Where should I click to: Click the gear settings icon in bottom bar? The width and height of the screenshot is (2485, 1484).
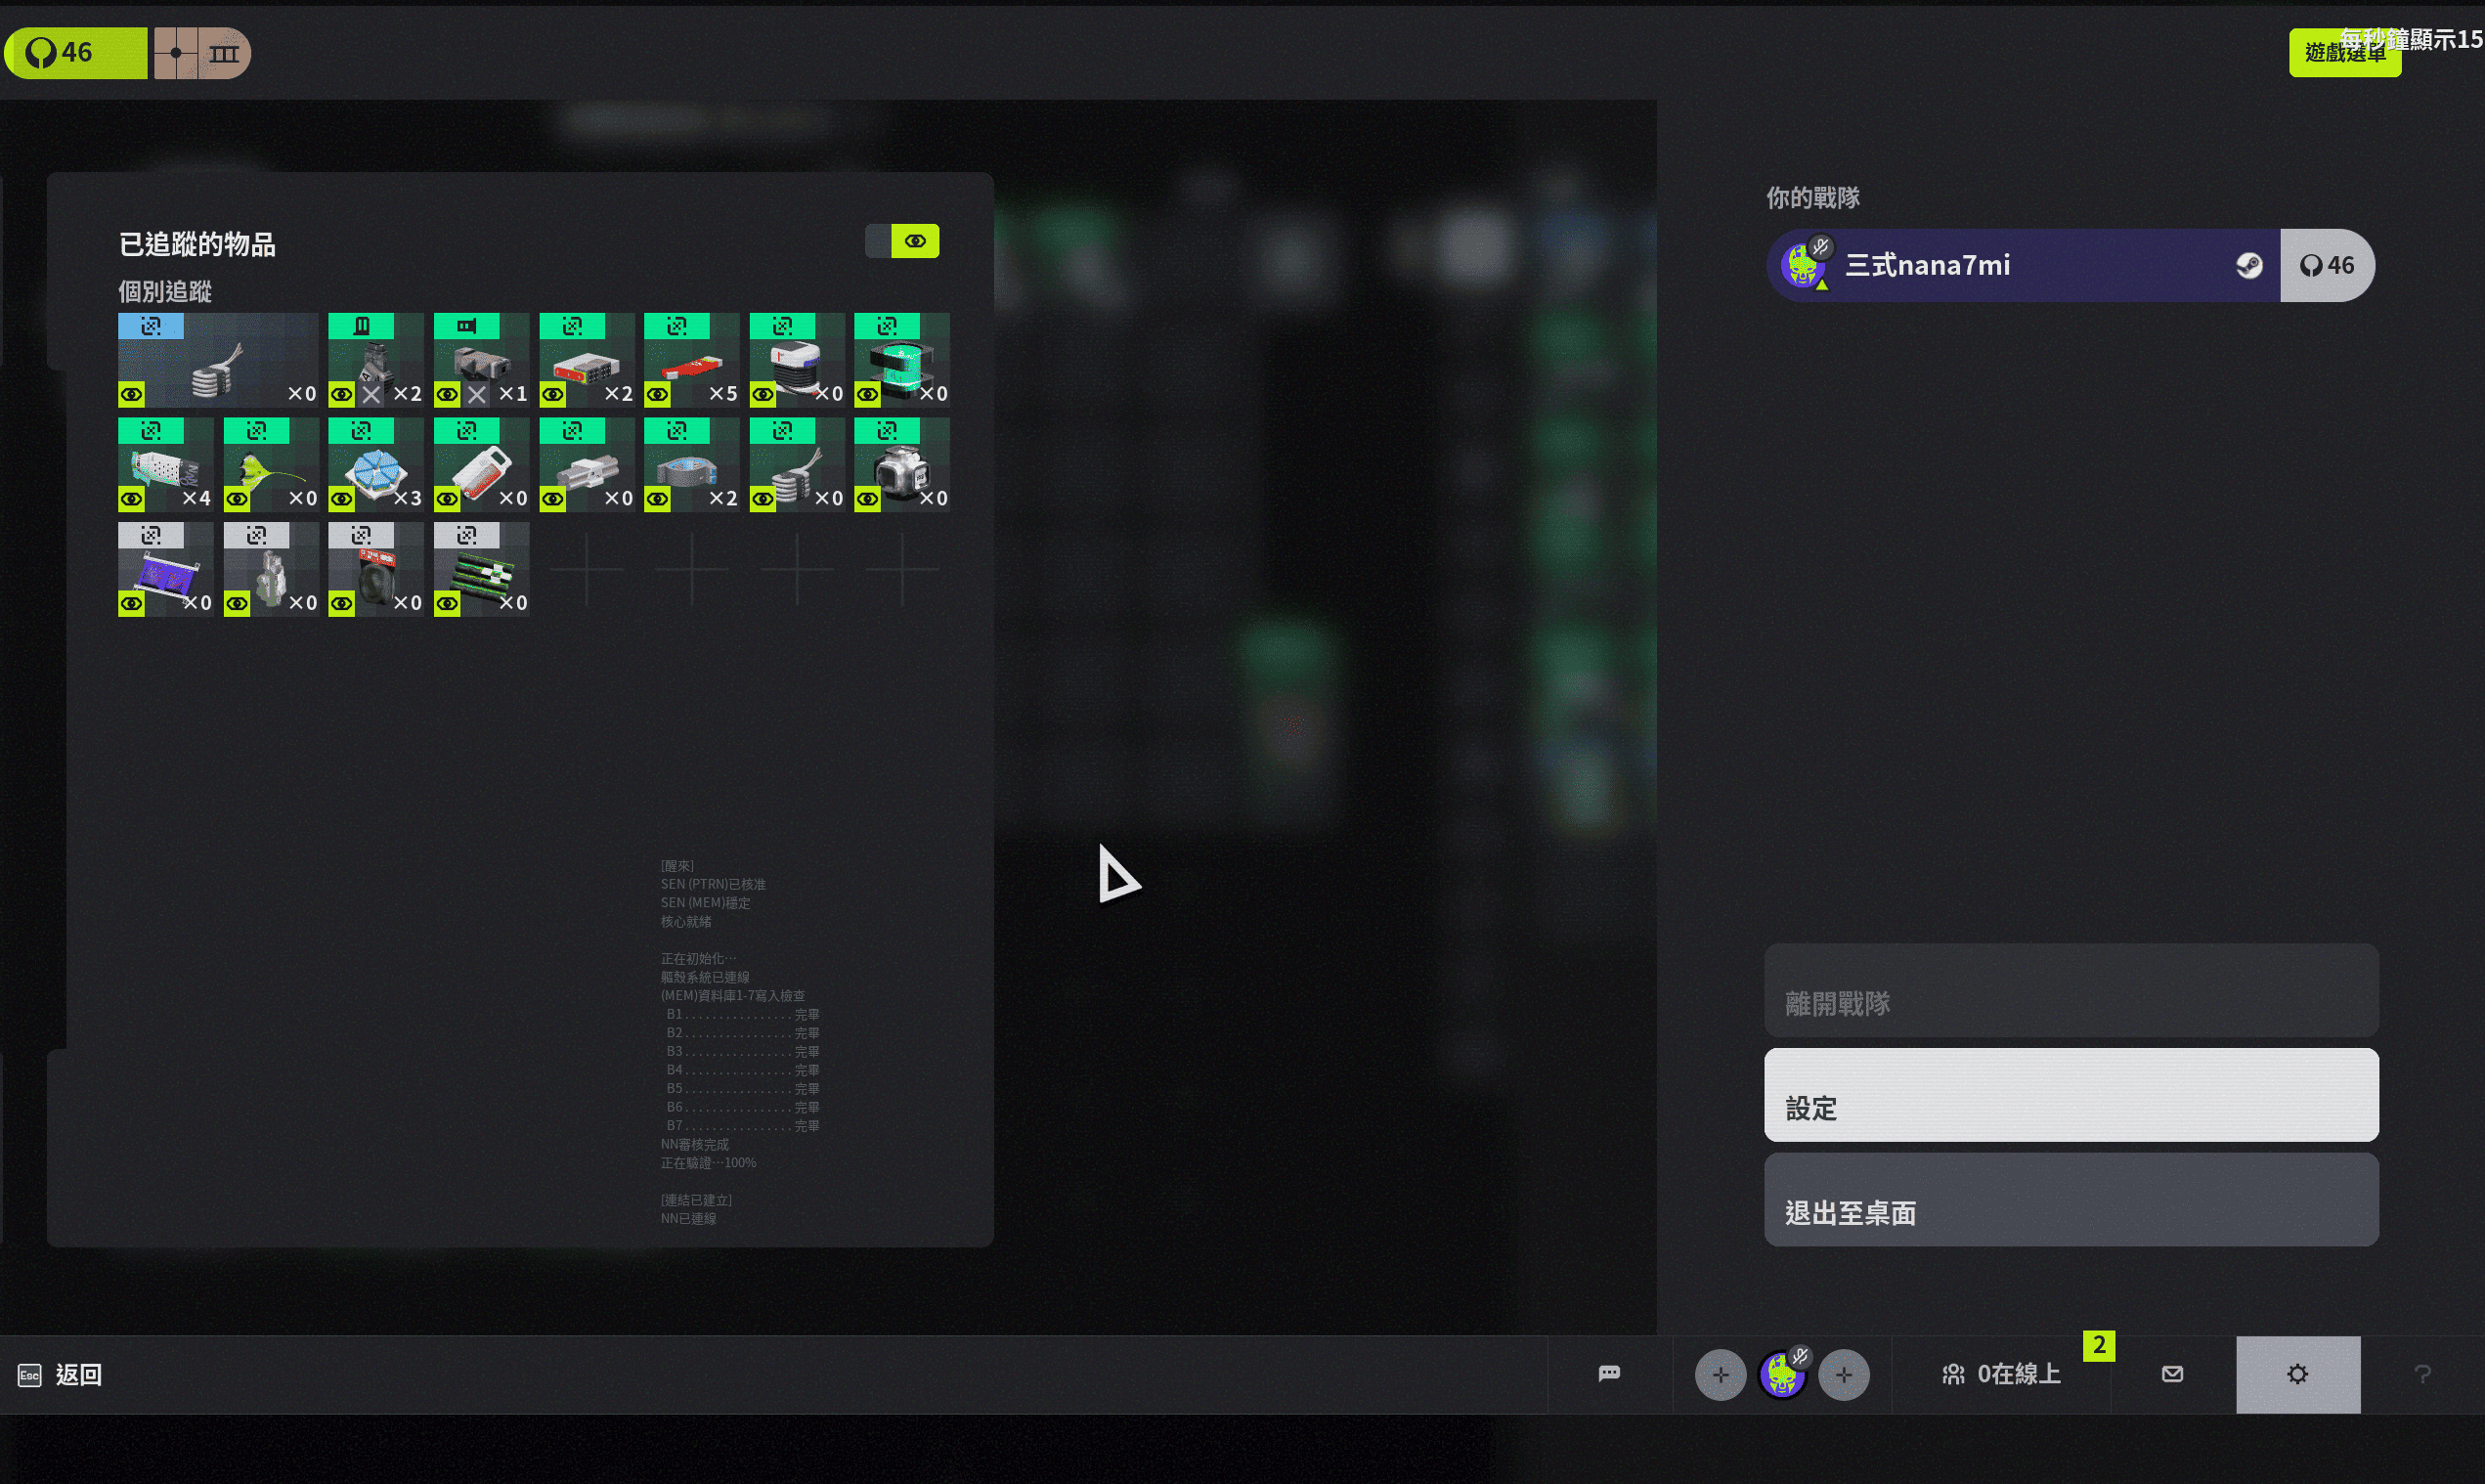[2297, 1374]
